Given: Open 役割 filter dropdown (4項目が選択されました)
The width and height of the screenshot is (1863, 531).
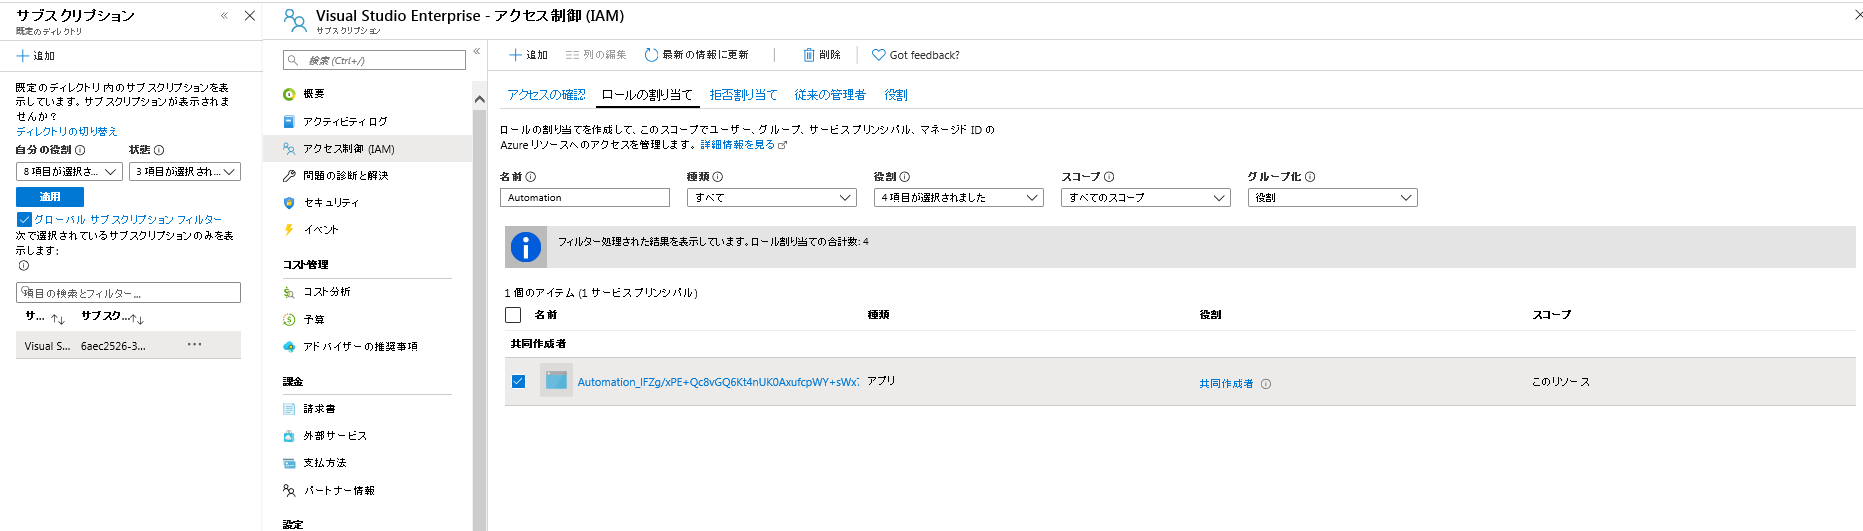Looking at the screenshot, I should pos(959,198).
